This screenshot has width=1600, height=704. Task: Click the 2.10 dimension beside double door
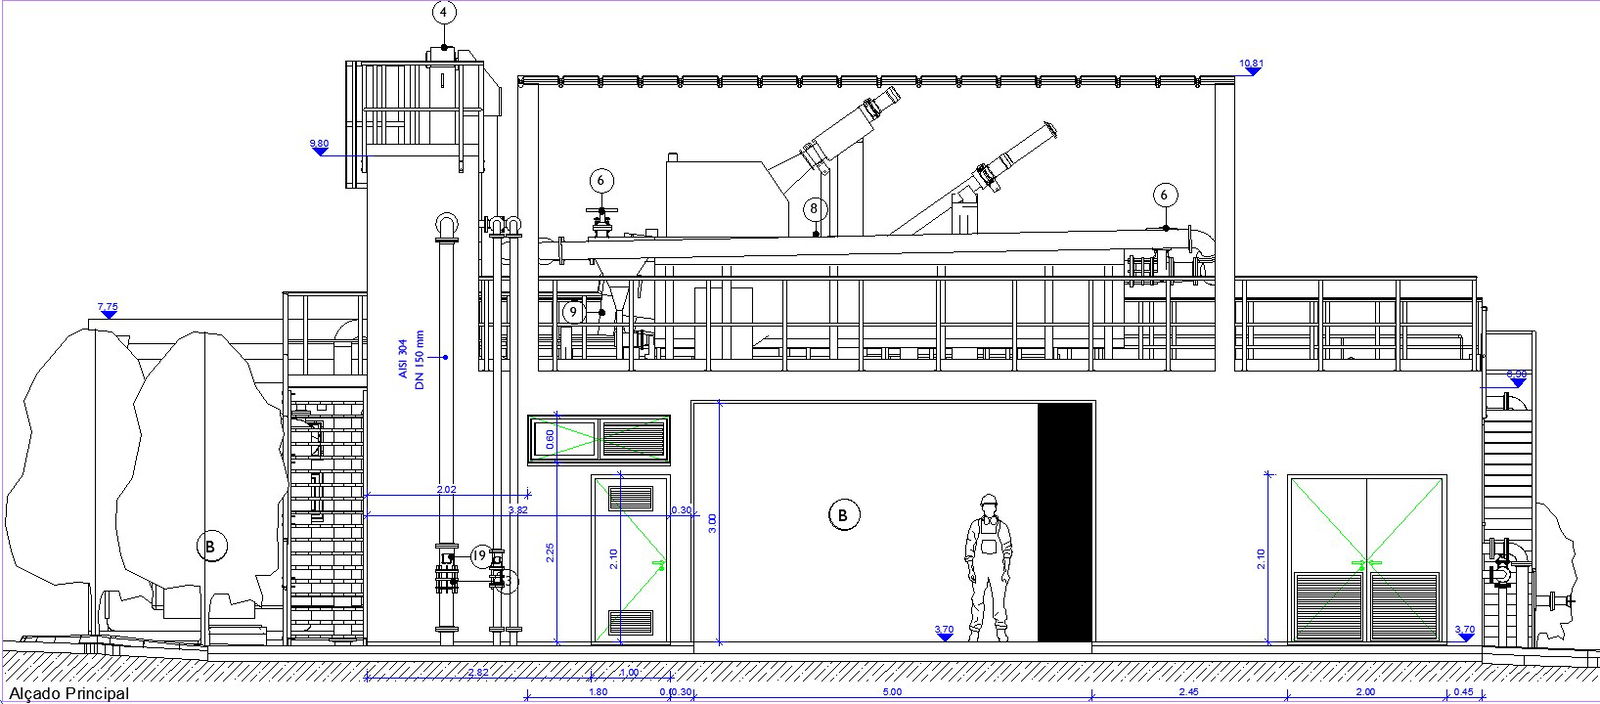pyautogui.click(x=1261, y=559)
